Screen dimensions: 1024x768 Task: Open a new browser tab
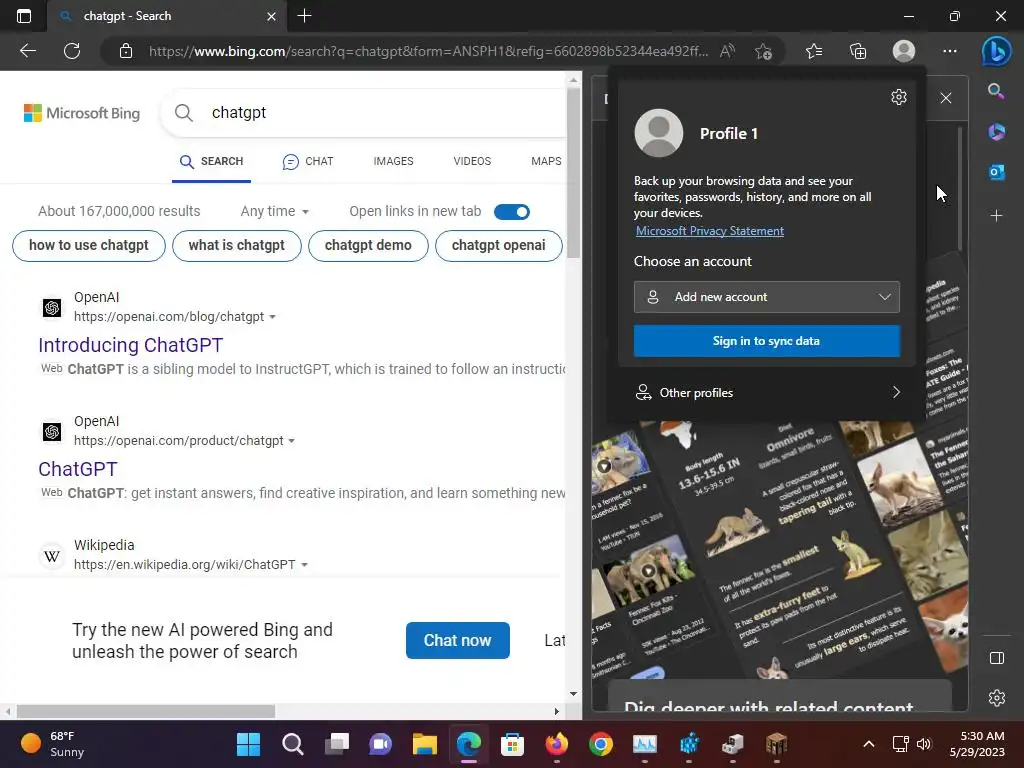coord(304,16)
